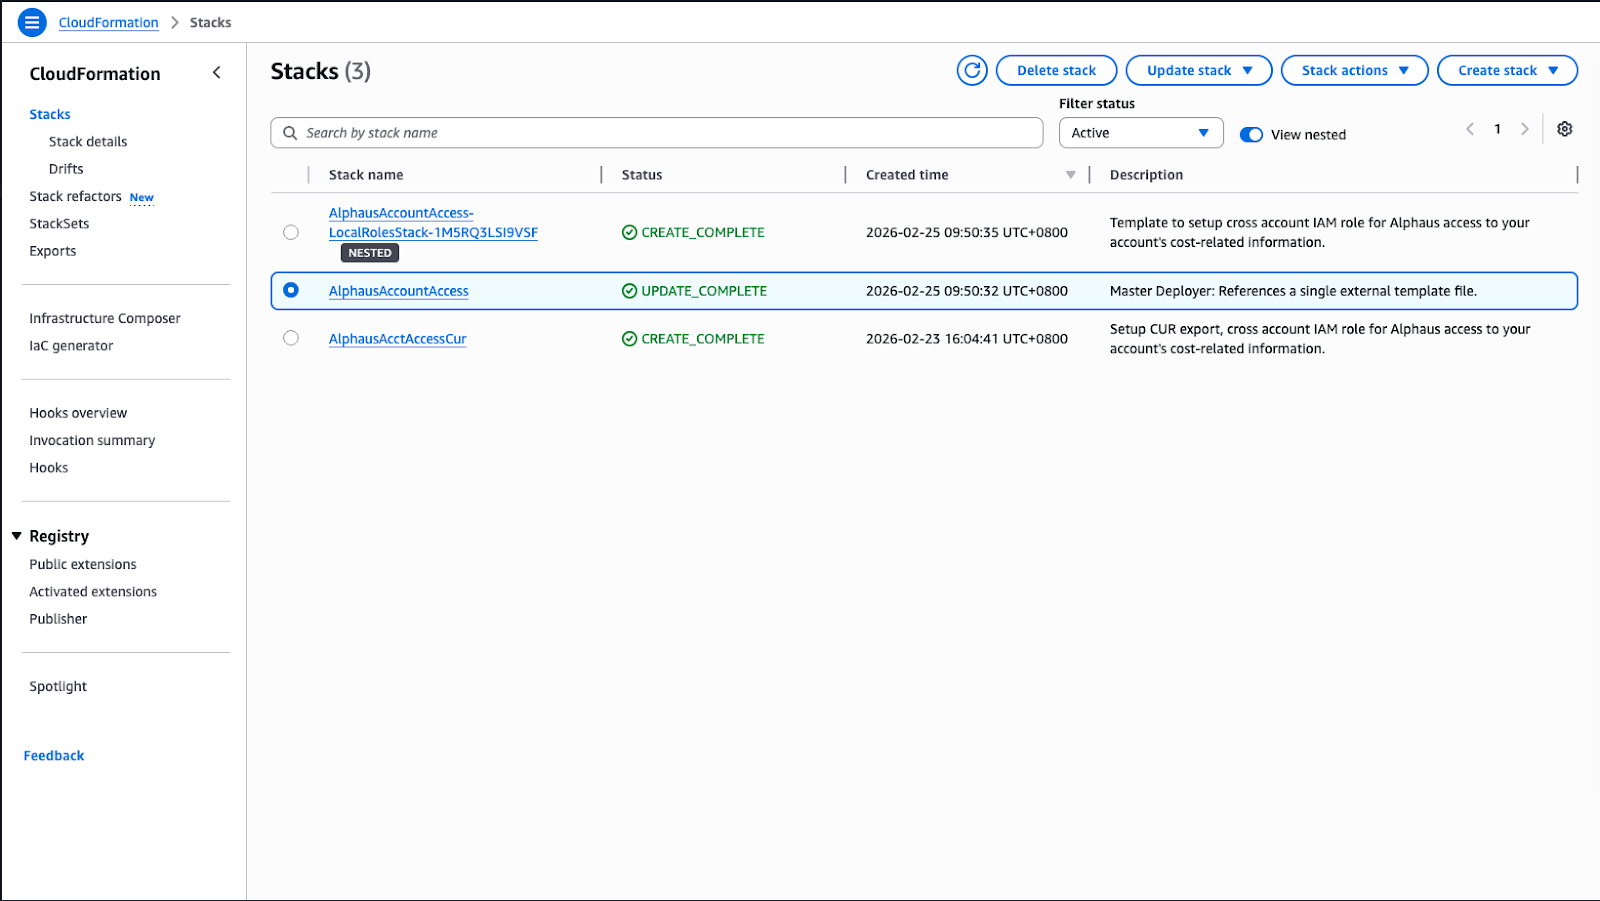Image resolution: width=1600 pixels, height=901 pixels.
Task: Click the Search by stack name field
Action: coord(657,133)
